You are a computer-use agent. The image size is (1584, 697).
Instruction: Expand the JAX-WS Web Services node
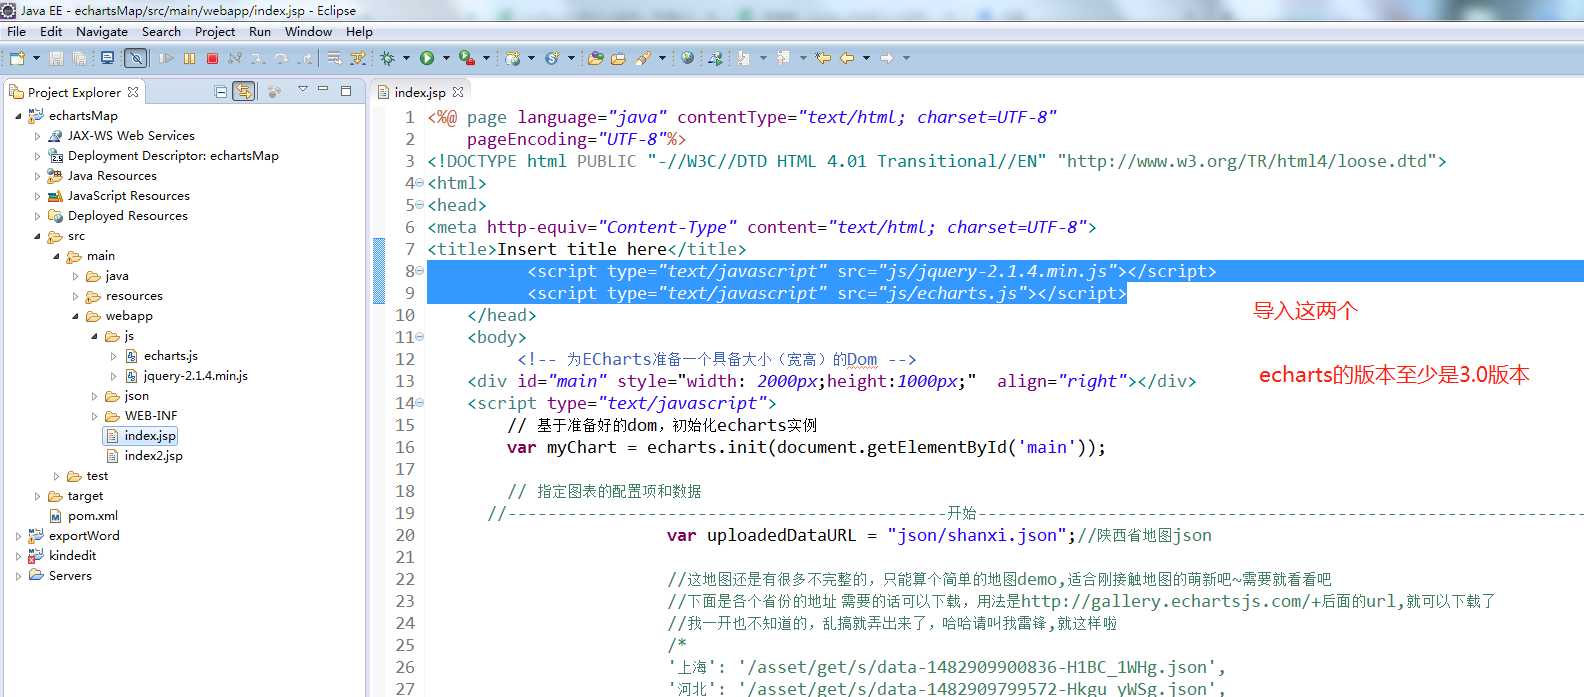37,136
